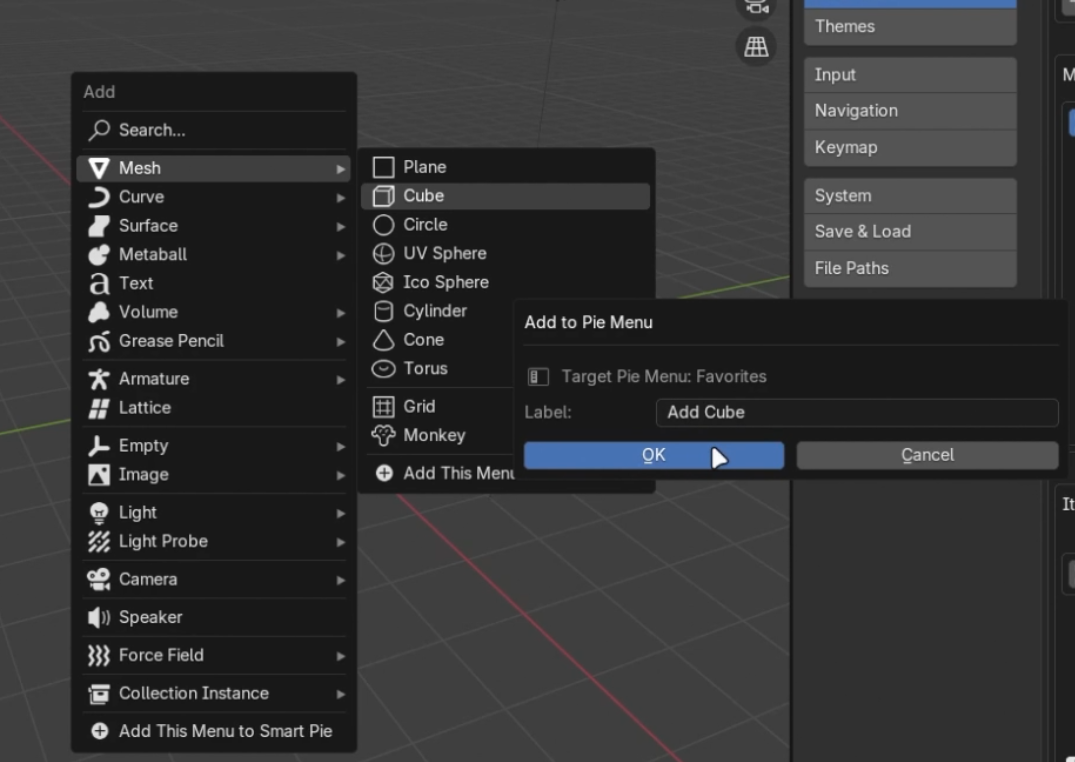
Task: Click the Circle icon in Mesh submenu
Action: pyautogui.click(x=383, y=225)
